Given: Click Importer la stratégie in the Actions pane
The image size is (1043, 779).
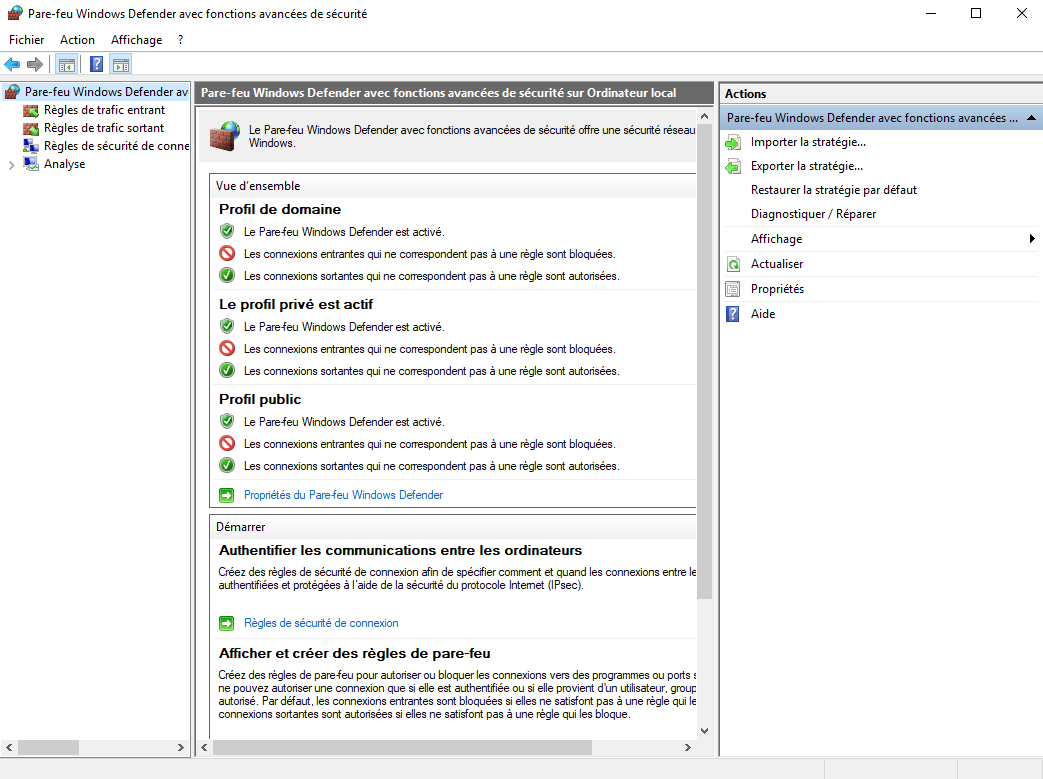Looking at the screenshot, I should coord(808,142).
